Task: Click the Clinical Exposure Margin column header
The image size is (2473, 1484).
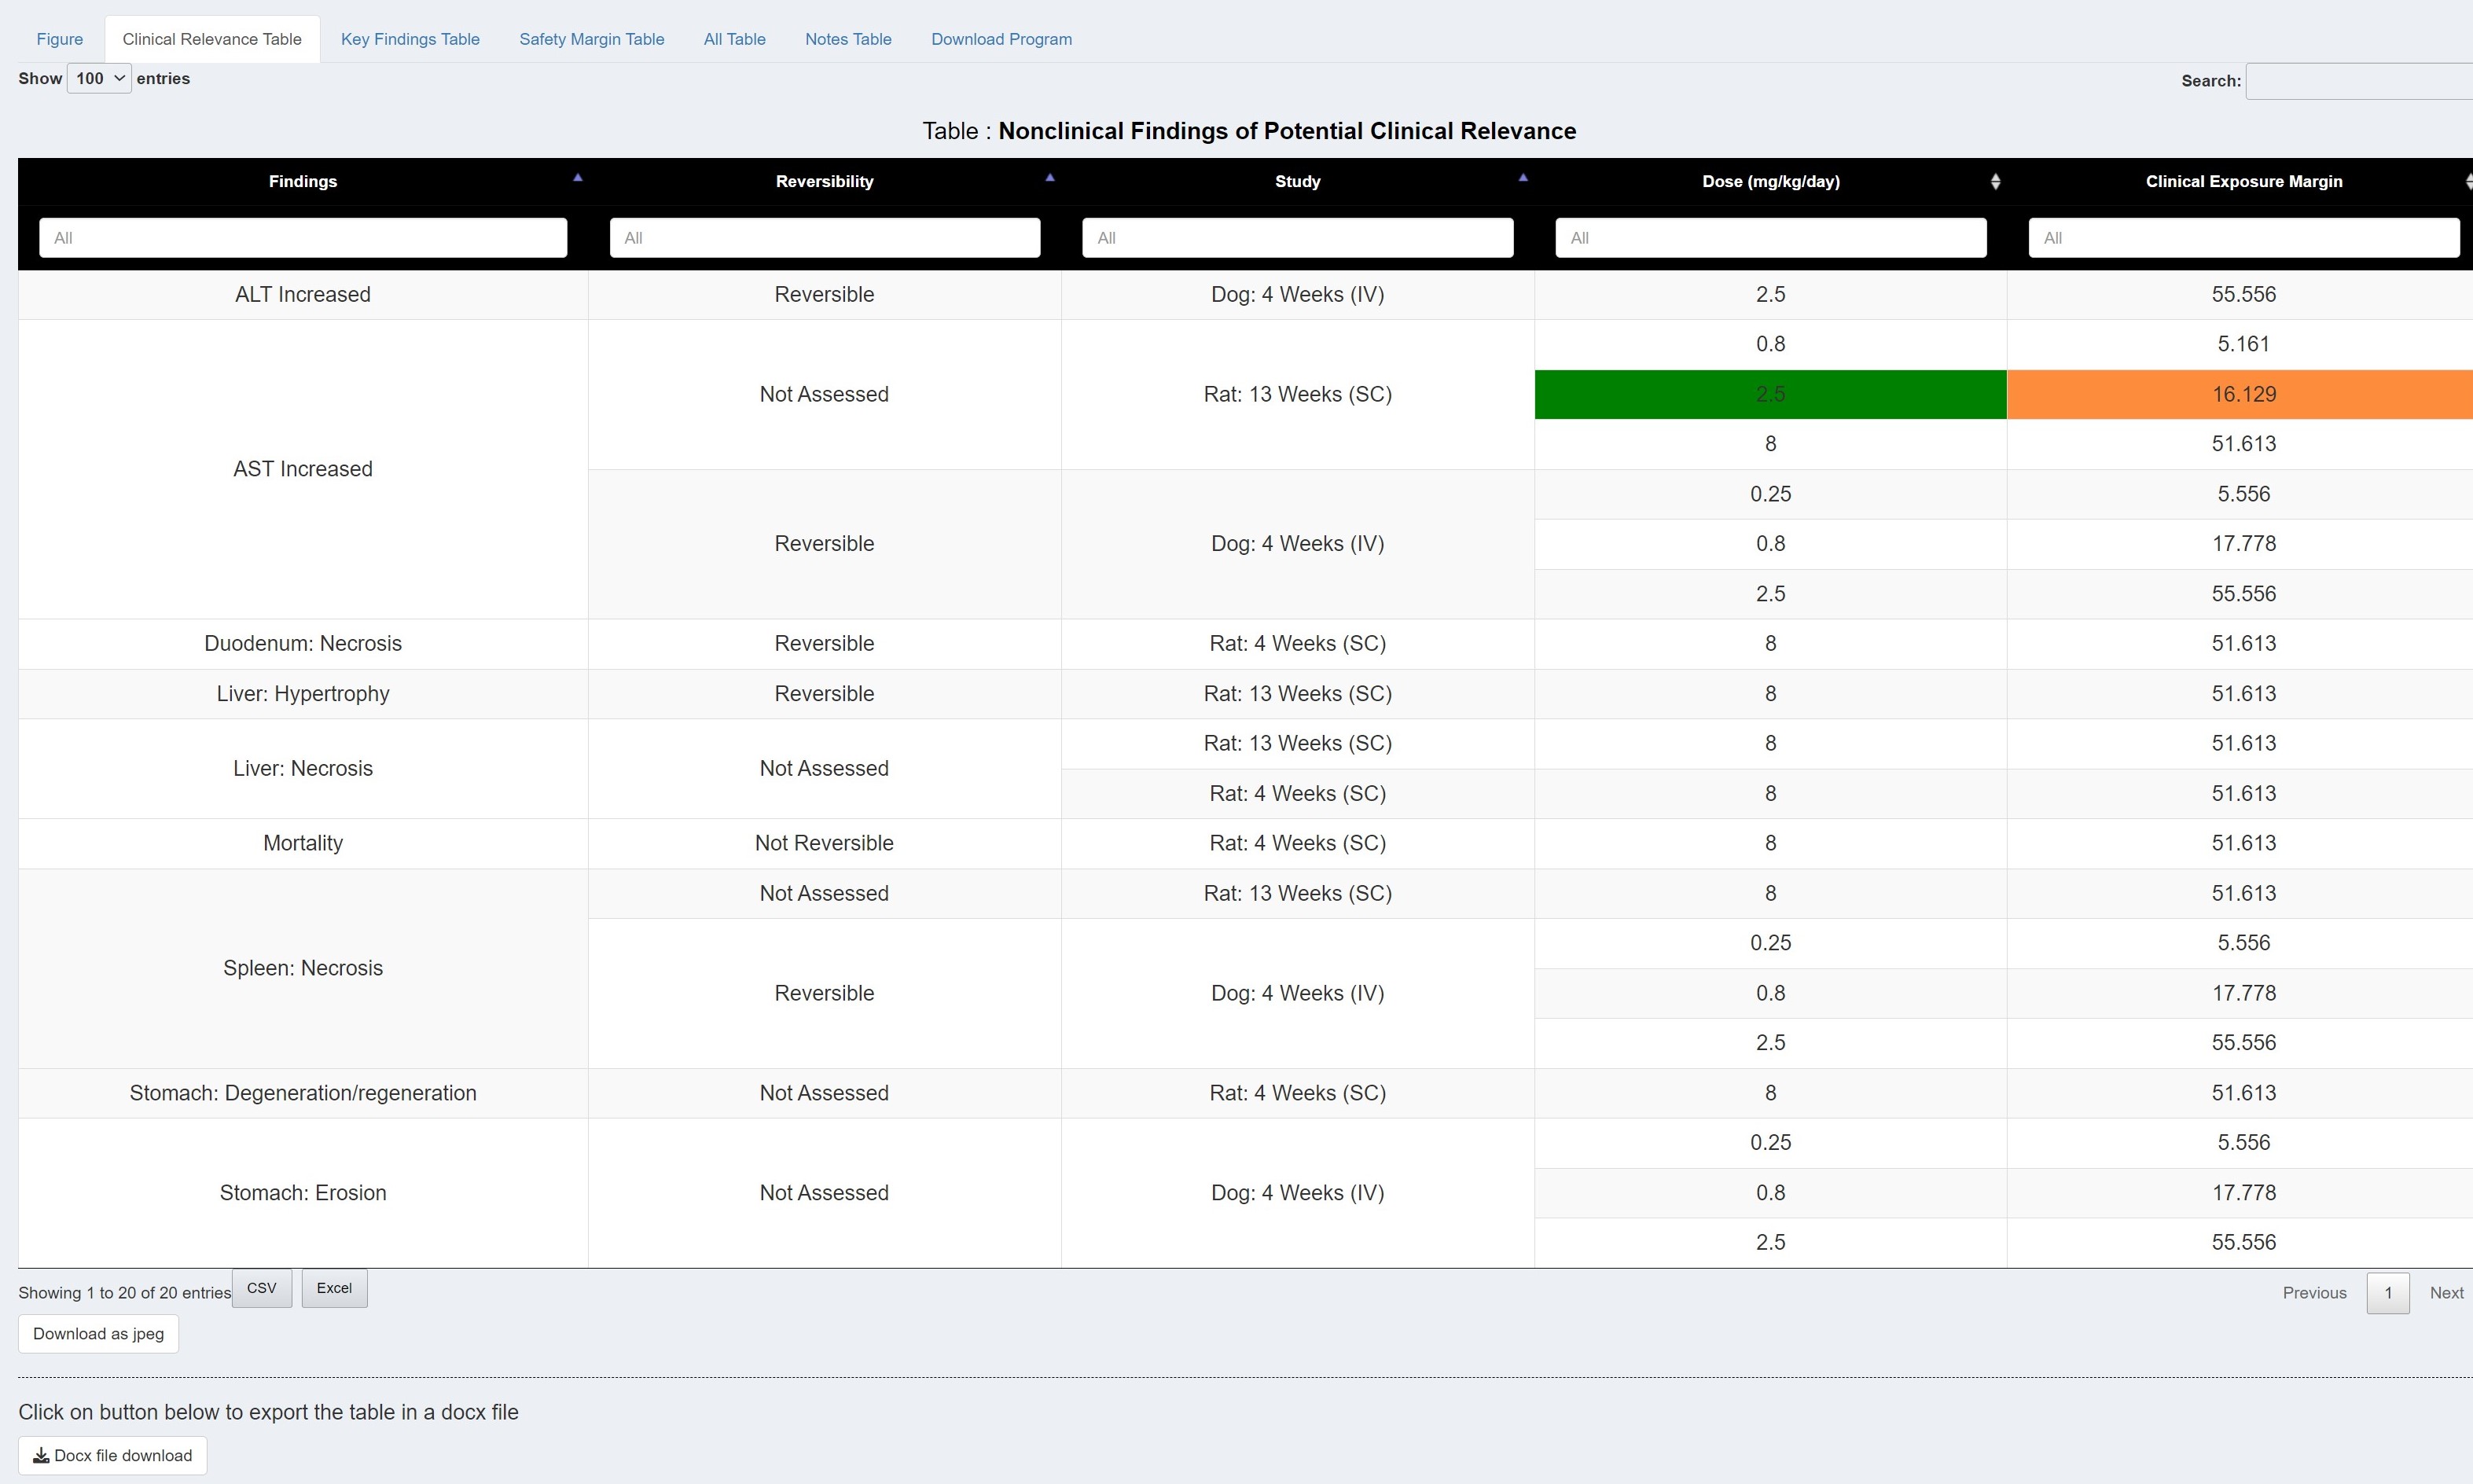Action: point(2244,181)
